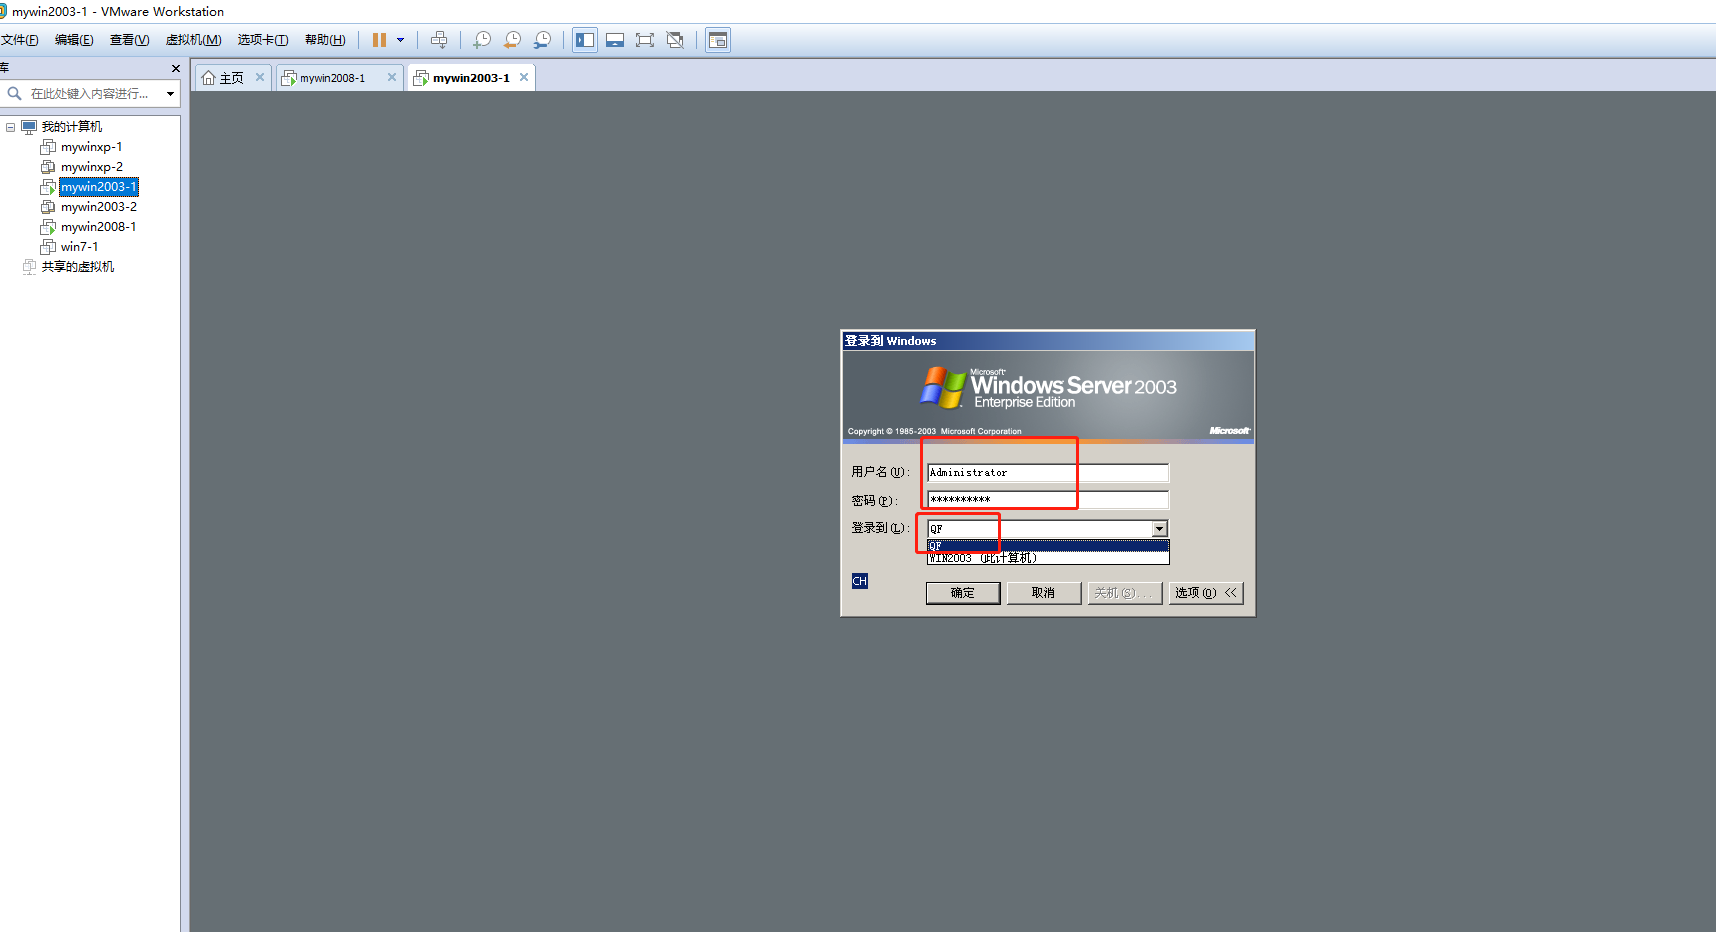Click the 登录到 combo box text field
Viewport: 1716px width, 932px height.
tap(1039, 529)
